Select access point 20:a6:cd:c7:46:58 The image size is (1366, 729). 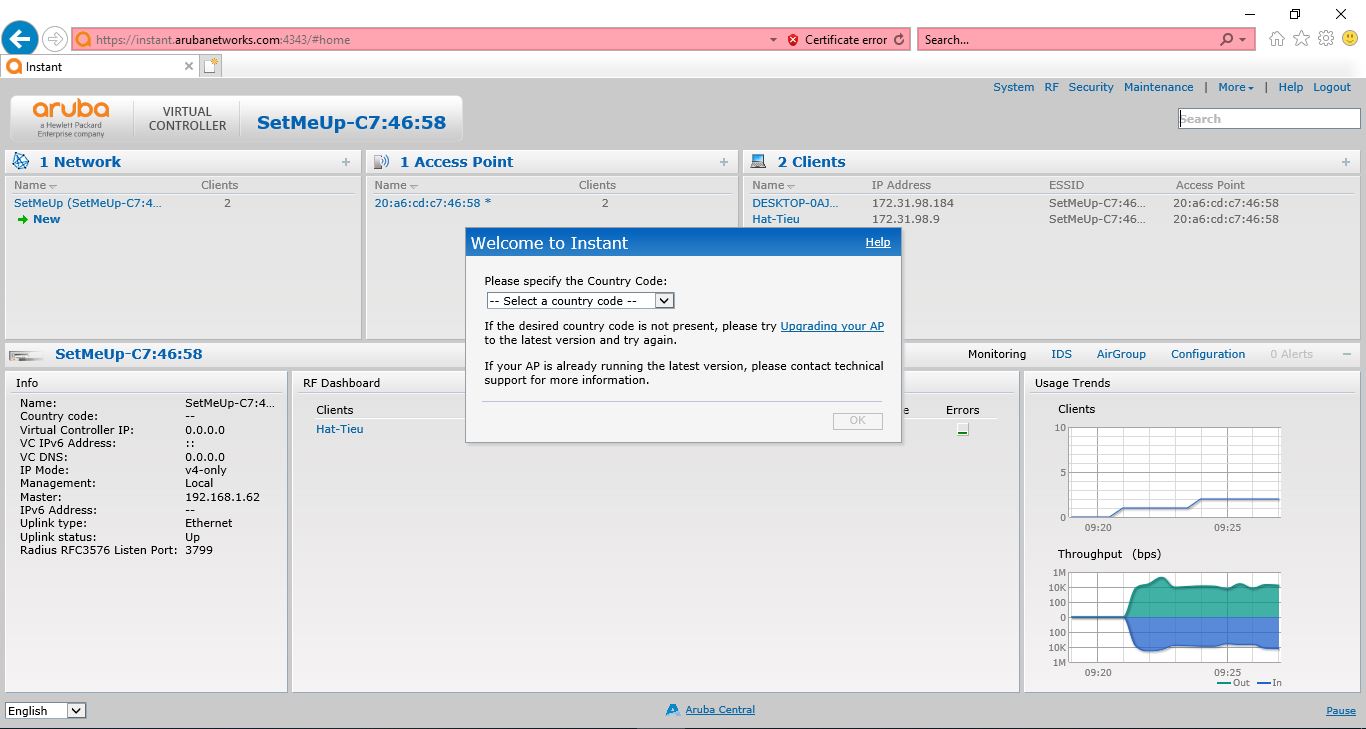433,203
